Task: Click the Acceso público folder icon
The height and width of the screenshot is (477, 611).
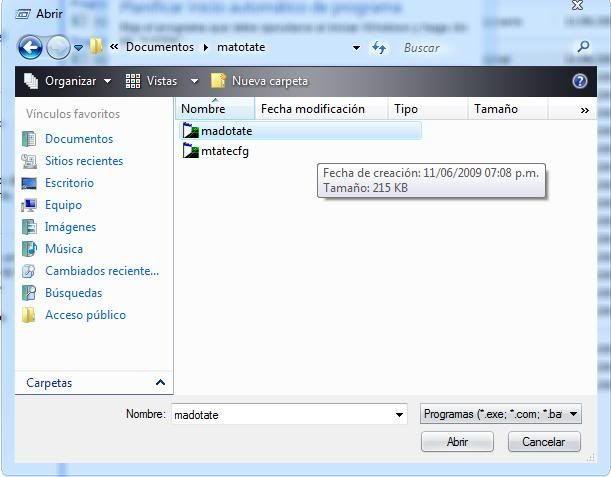Action: click(28, 315)
